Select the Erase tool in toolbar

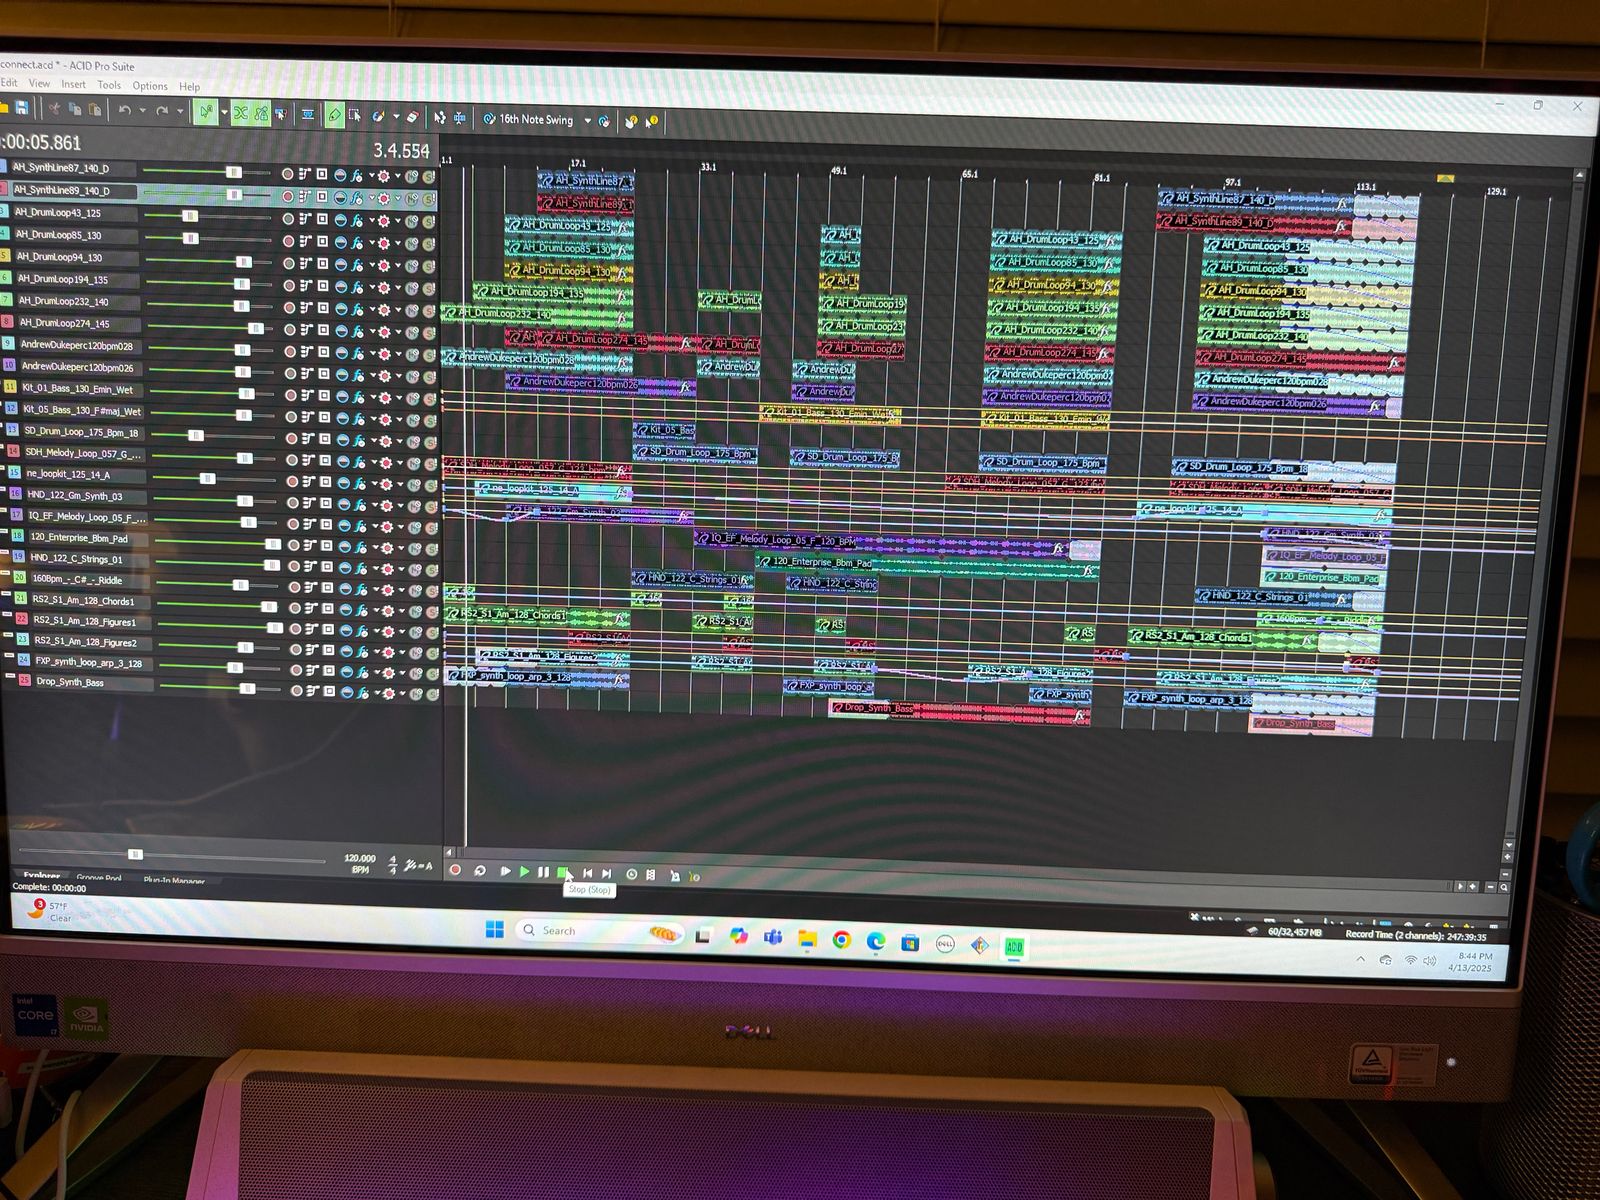tap(411, 116)
